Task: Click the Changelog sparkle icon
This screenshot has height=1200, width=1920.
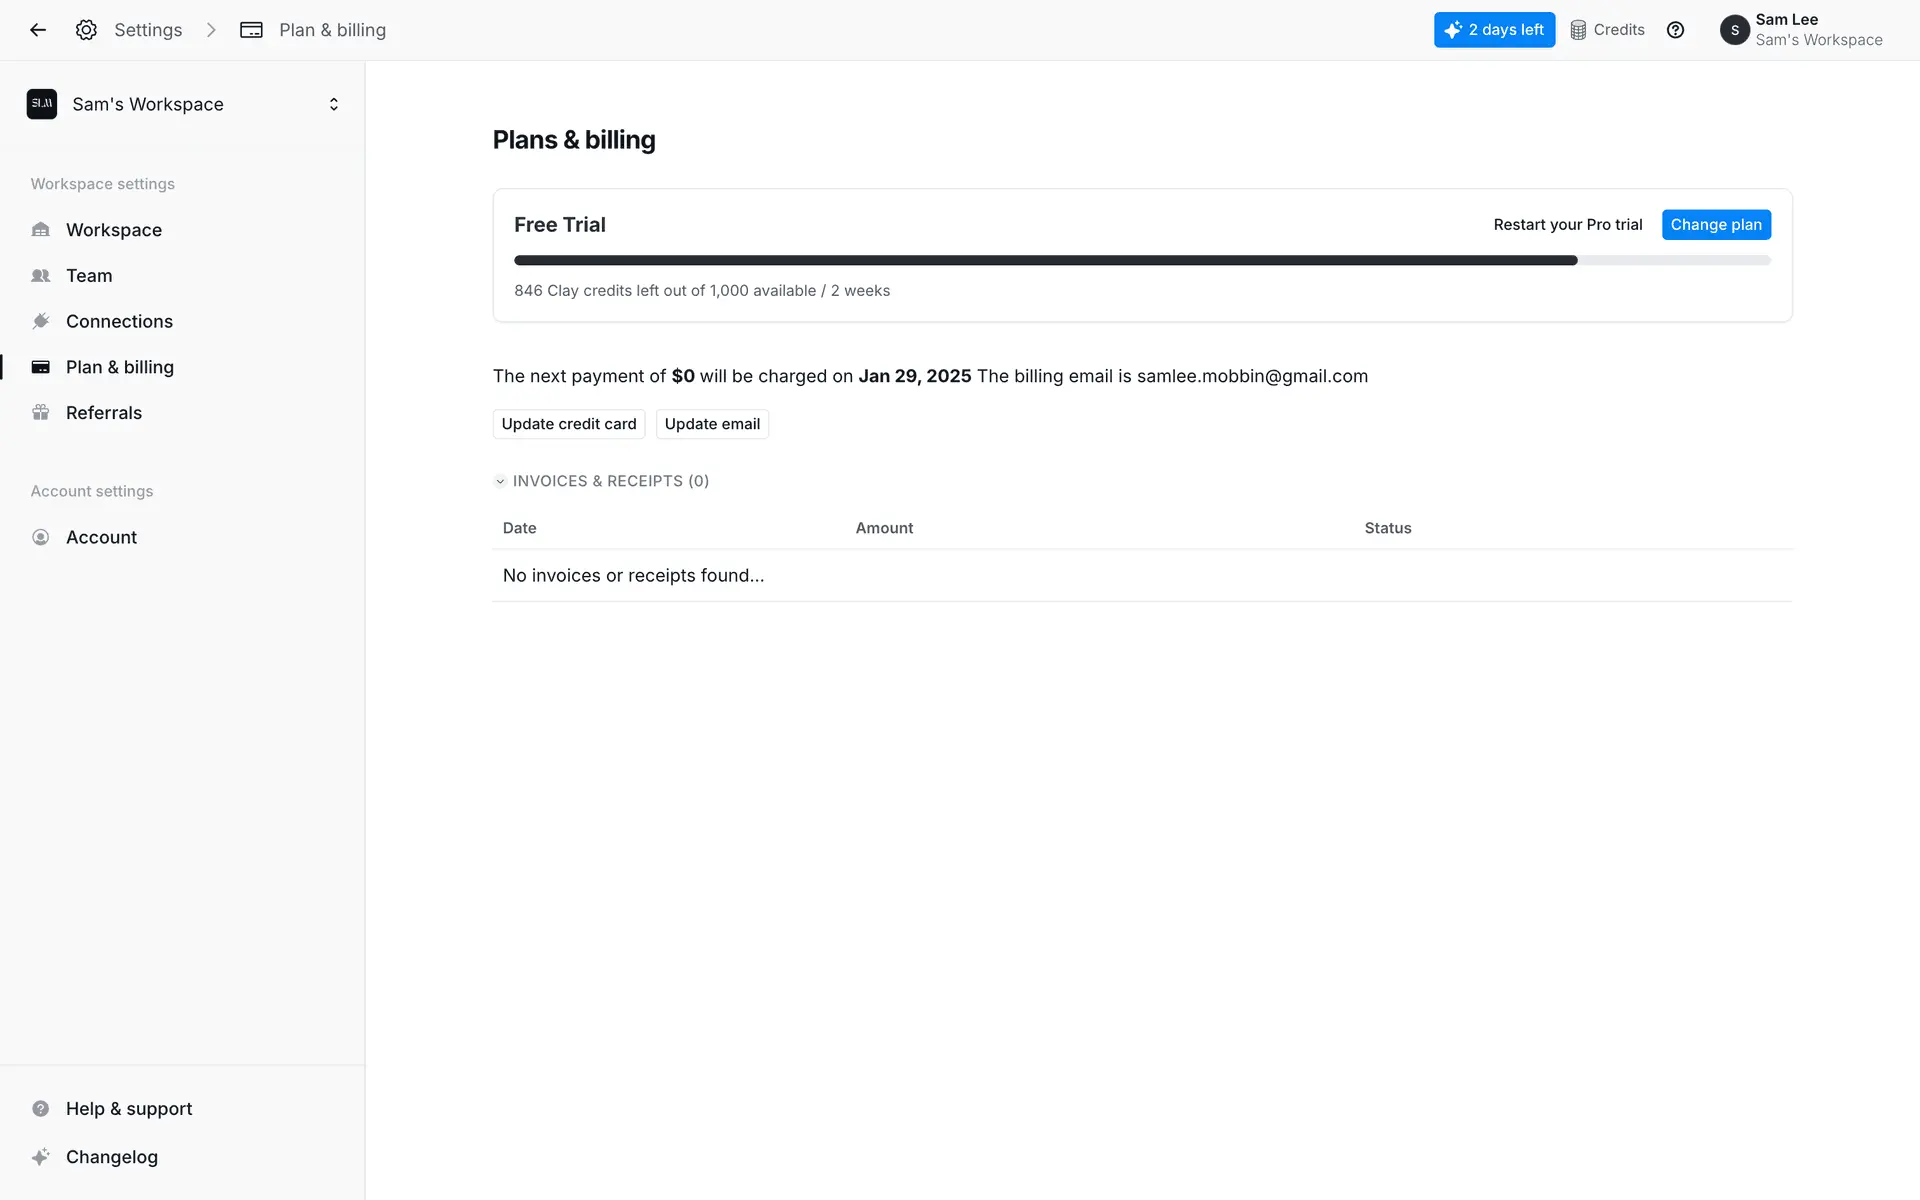Action: point(40,1157)
